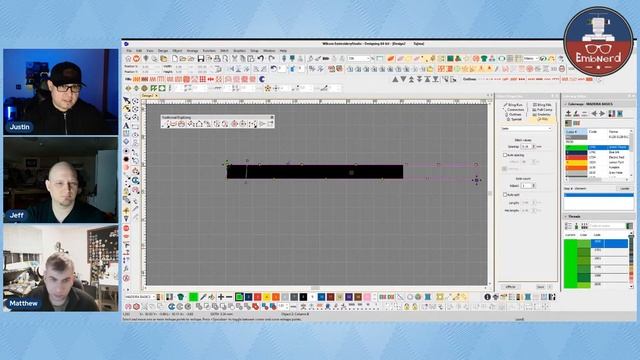640x360 pixels.
Task: Click the triangle up arrow in sequence toolbar
Action: tap(395, 79)
